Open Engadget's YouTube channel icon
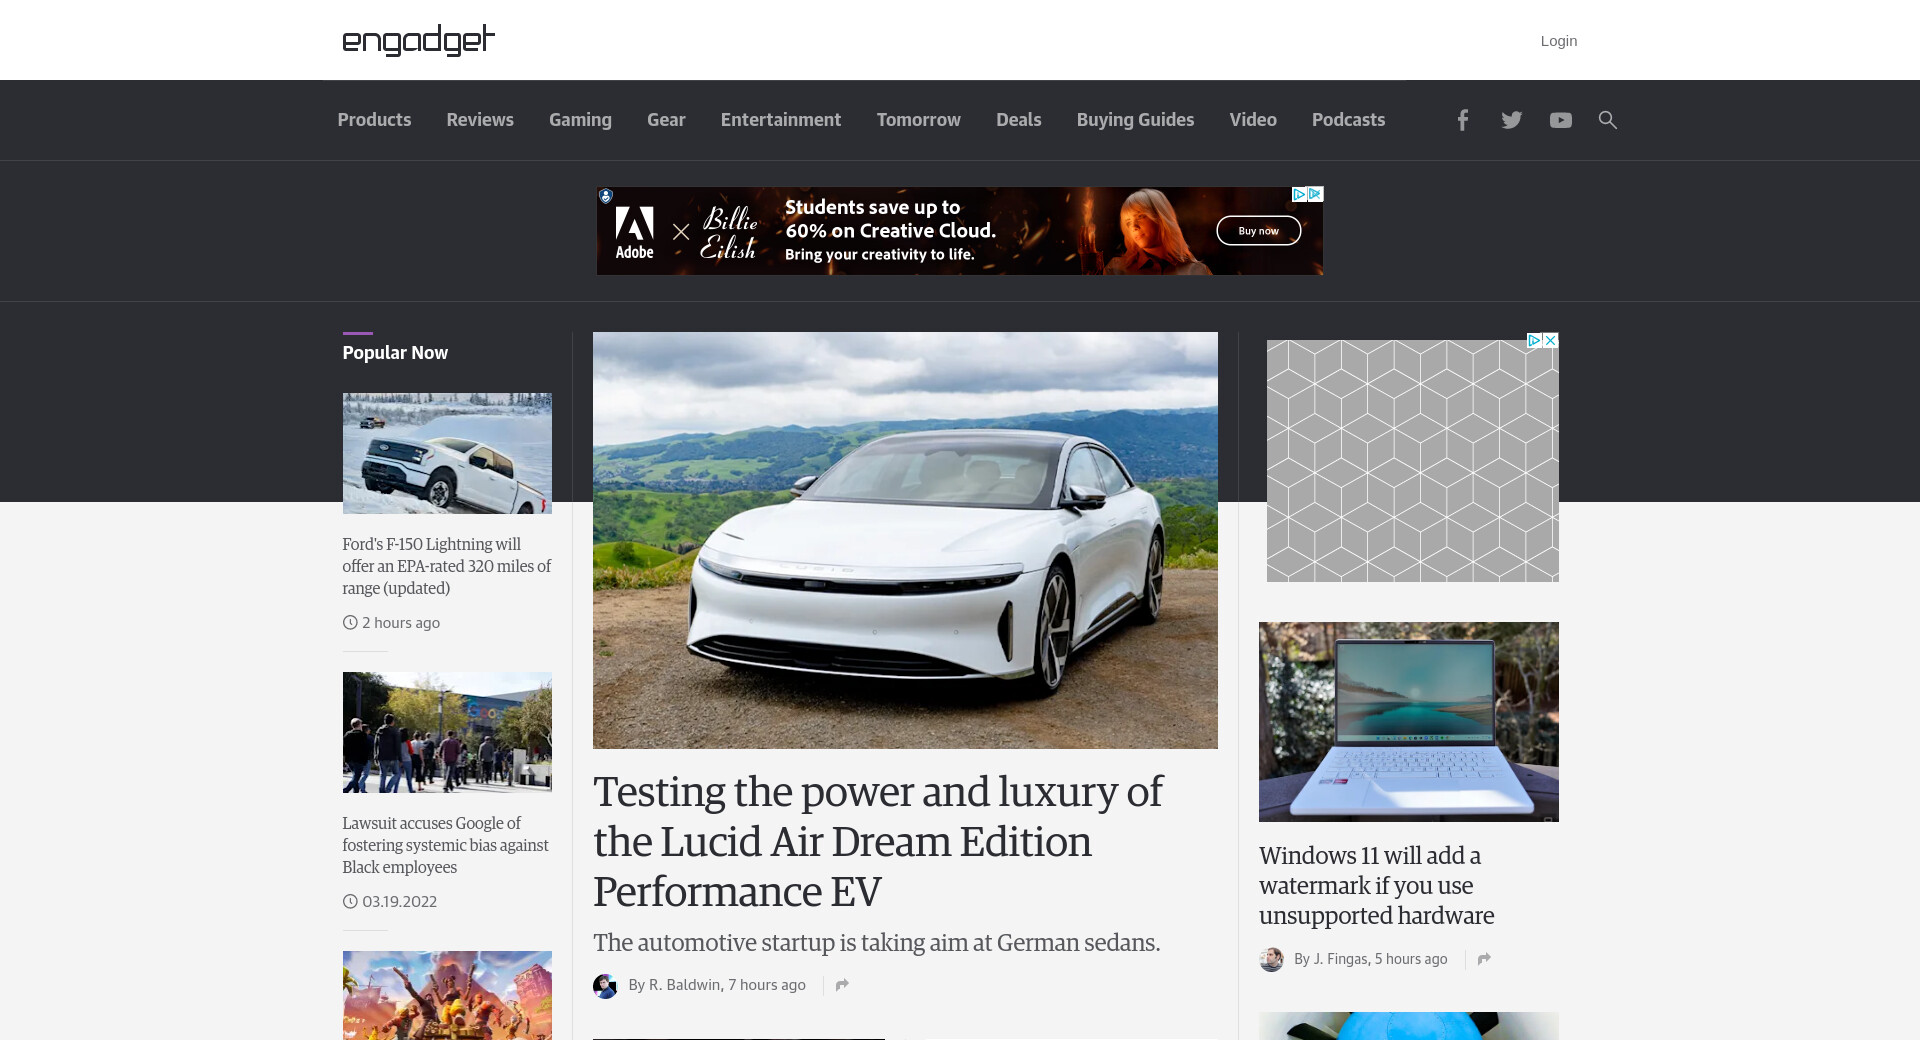The image size is (1920, 1040). tap(1560, 120)
